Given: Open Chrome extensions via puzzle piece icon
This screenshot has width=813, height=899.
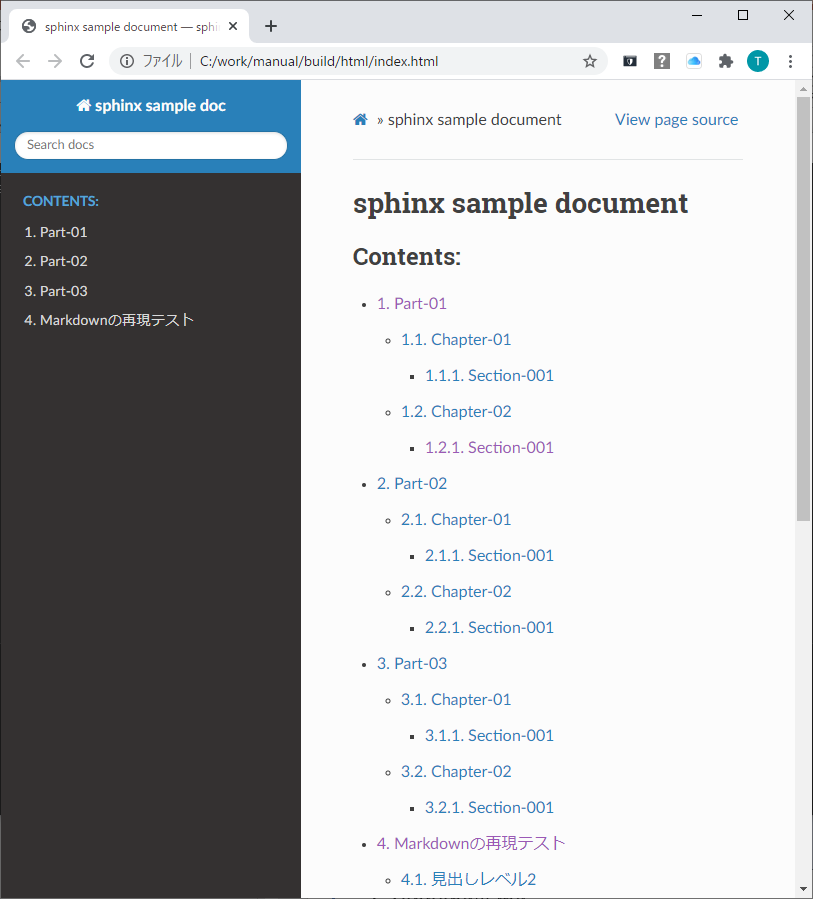Looking at the screenshot, I should (726, 61).
